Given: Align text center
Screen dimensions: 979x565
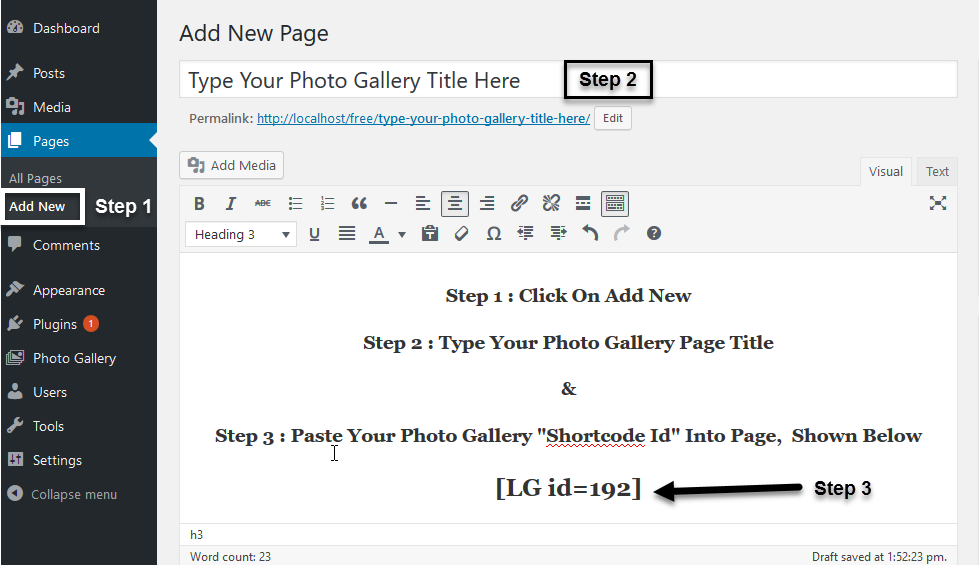Looking at the screenshot, I should pyautogui.click(x=455, y=204).
